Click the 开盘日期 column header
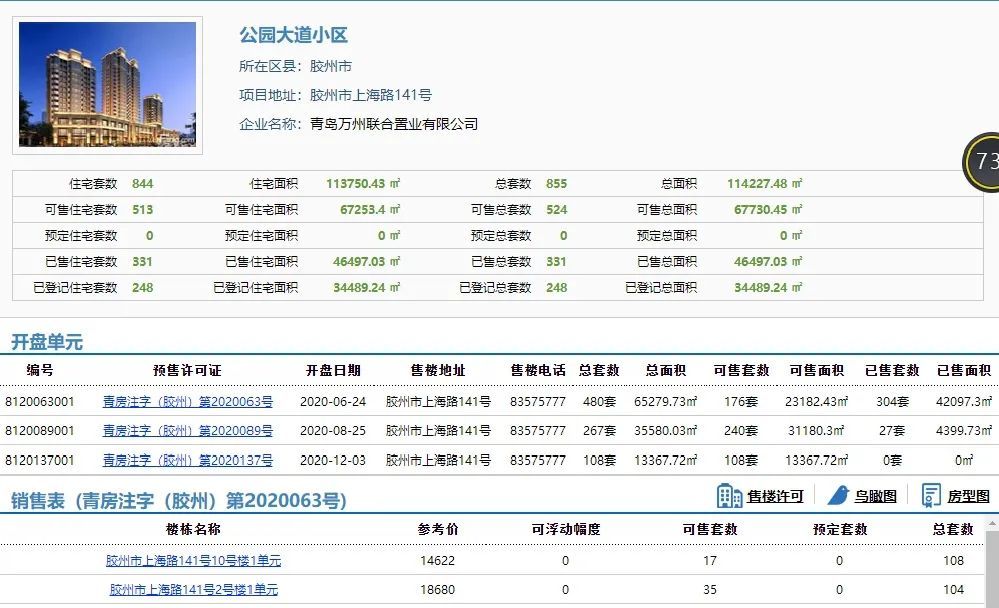The image size is (999, 608). [333, 370]
